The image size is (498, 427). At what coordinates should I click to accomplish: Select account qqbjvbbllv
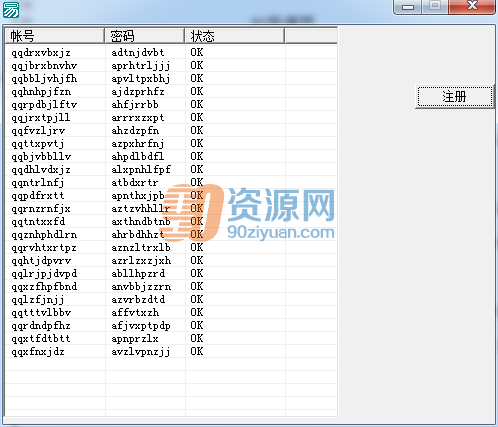(41, 157)
